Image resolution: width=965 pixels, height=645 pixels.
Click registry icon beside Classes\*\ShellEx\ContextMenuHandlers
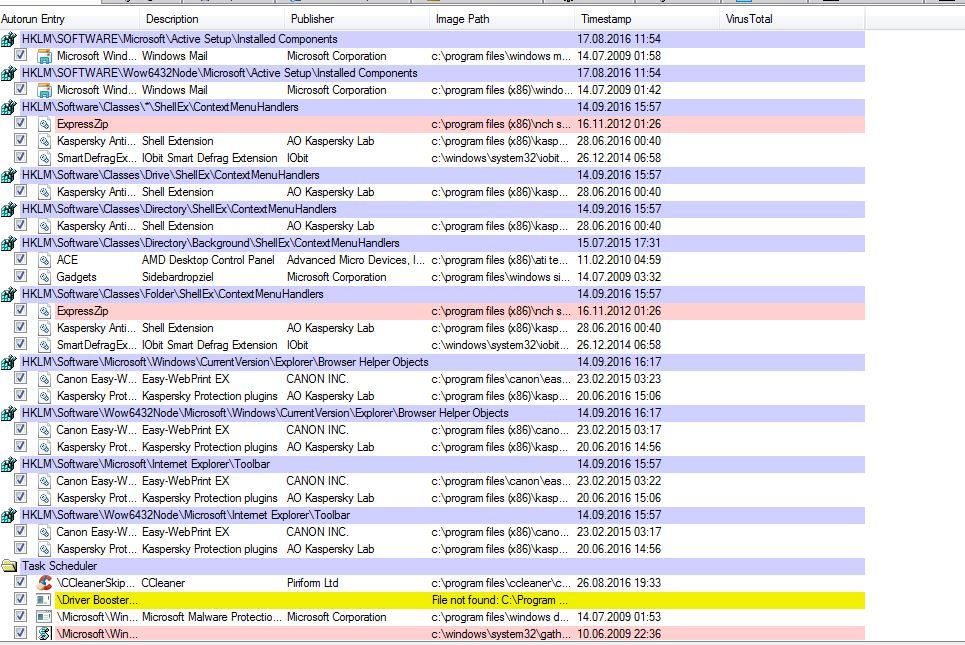pyautogui.click(x=9, y=107)
